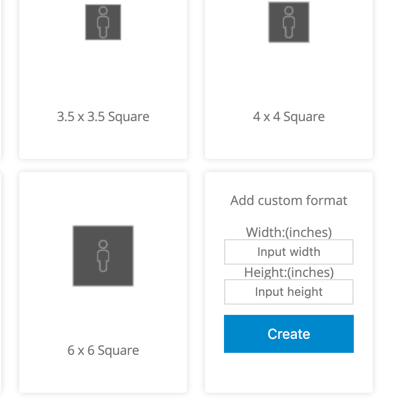Click the "Add custom format" heading
This screenshot has width=399, height=419.
coord(289,201)
